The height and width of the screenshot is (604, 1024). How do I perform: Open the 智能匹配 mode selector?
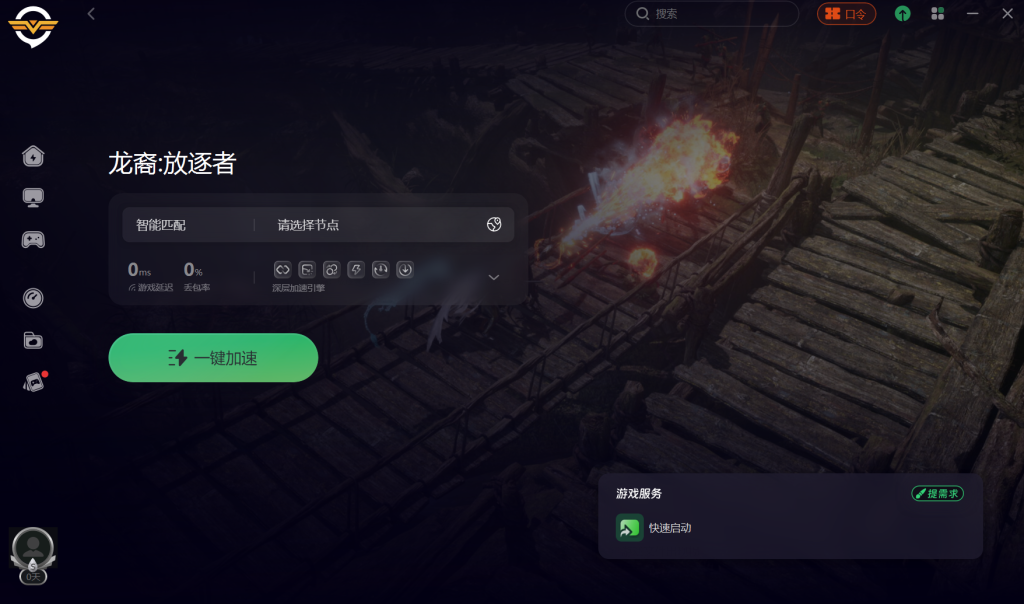pos(161,225)
